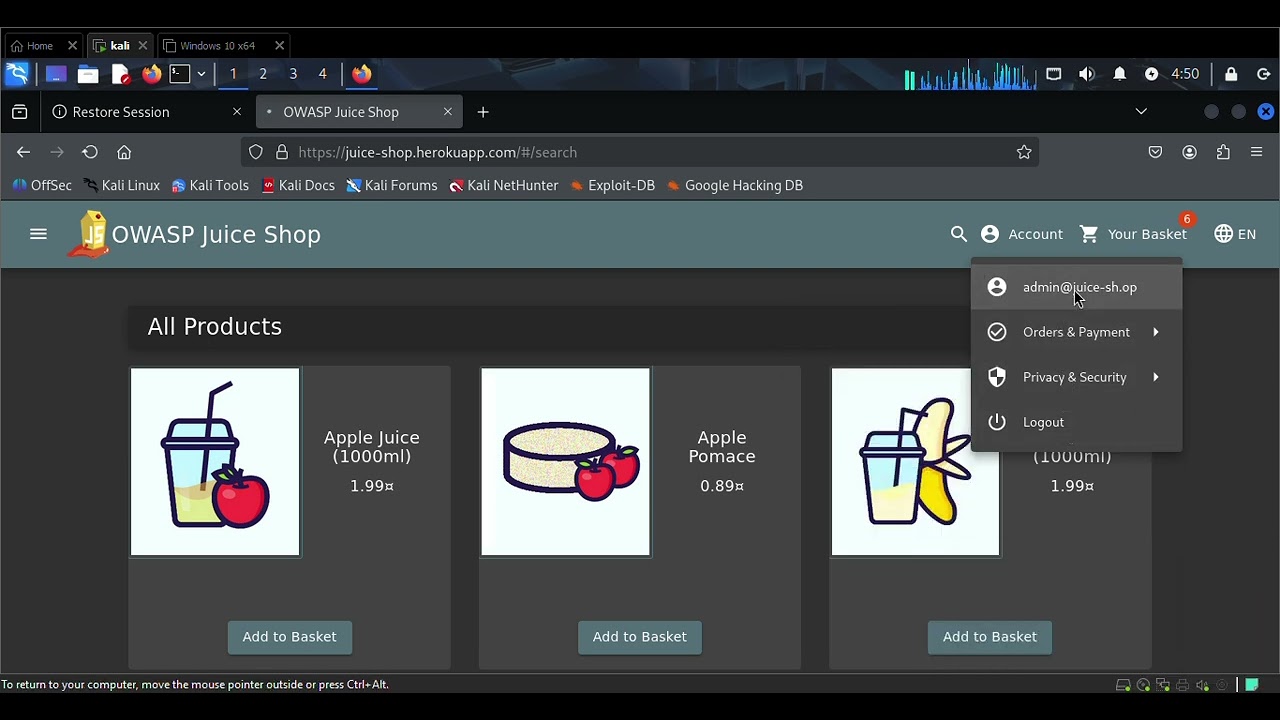
Task: Switch to workspace 3
Action: pyautogui.click(x=293, y=74)
